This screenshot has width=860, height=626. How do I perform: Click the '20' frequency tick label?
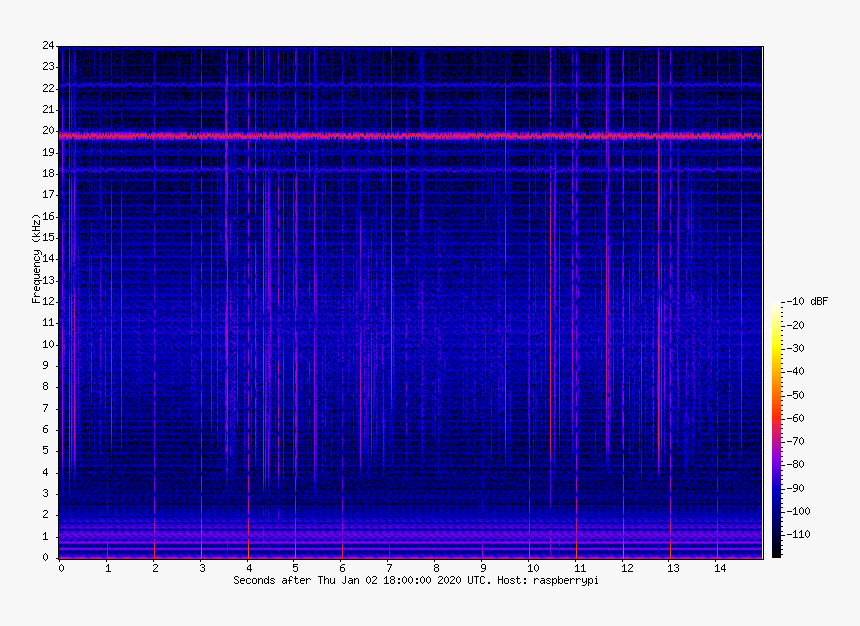coord(48,131)
